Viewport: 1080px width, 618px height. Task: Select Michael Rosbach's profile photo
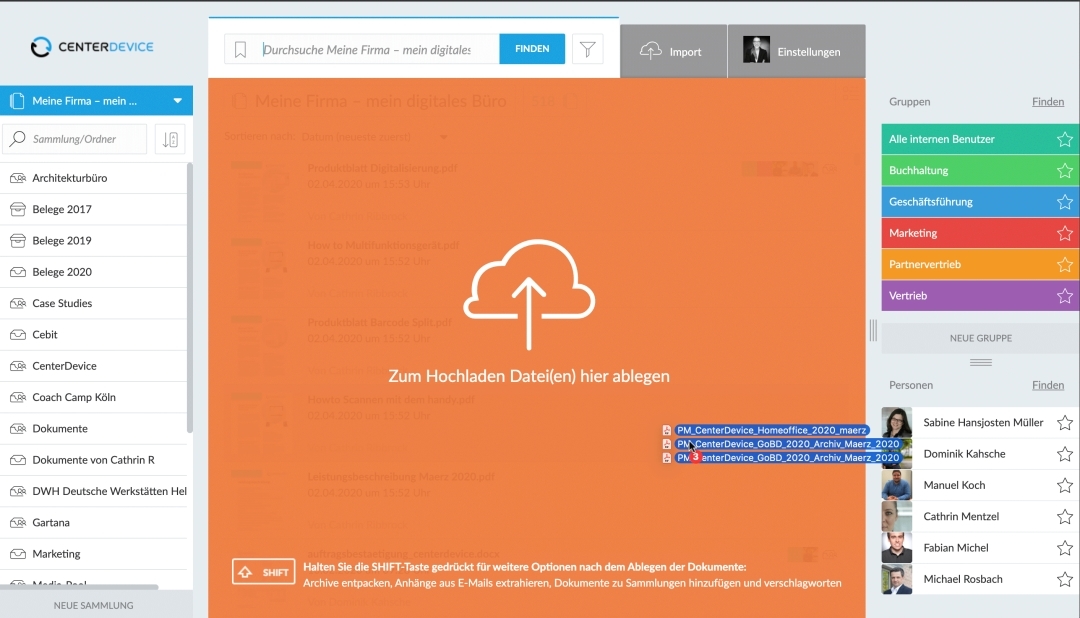tap(897, 579)
